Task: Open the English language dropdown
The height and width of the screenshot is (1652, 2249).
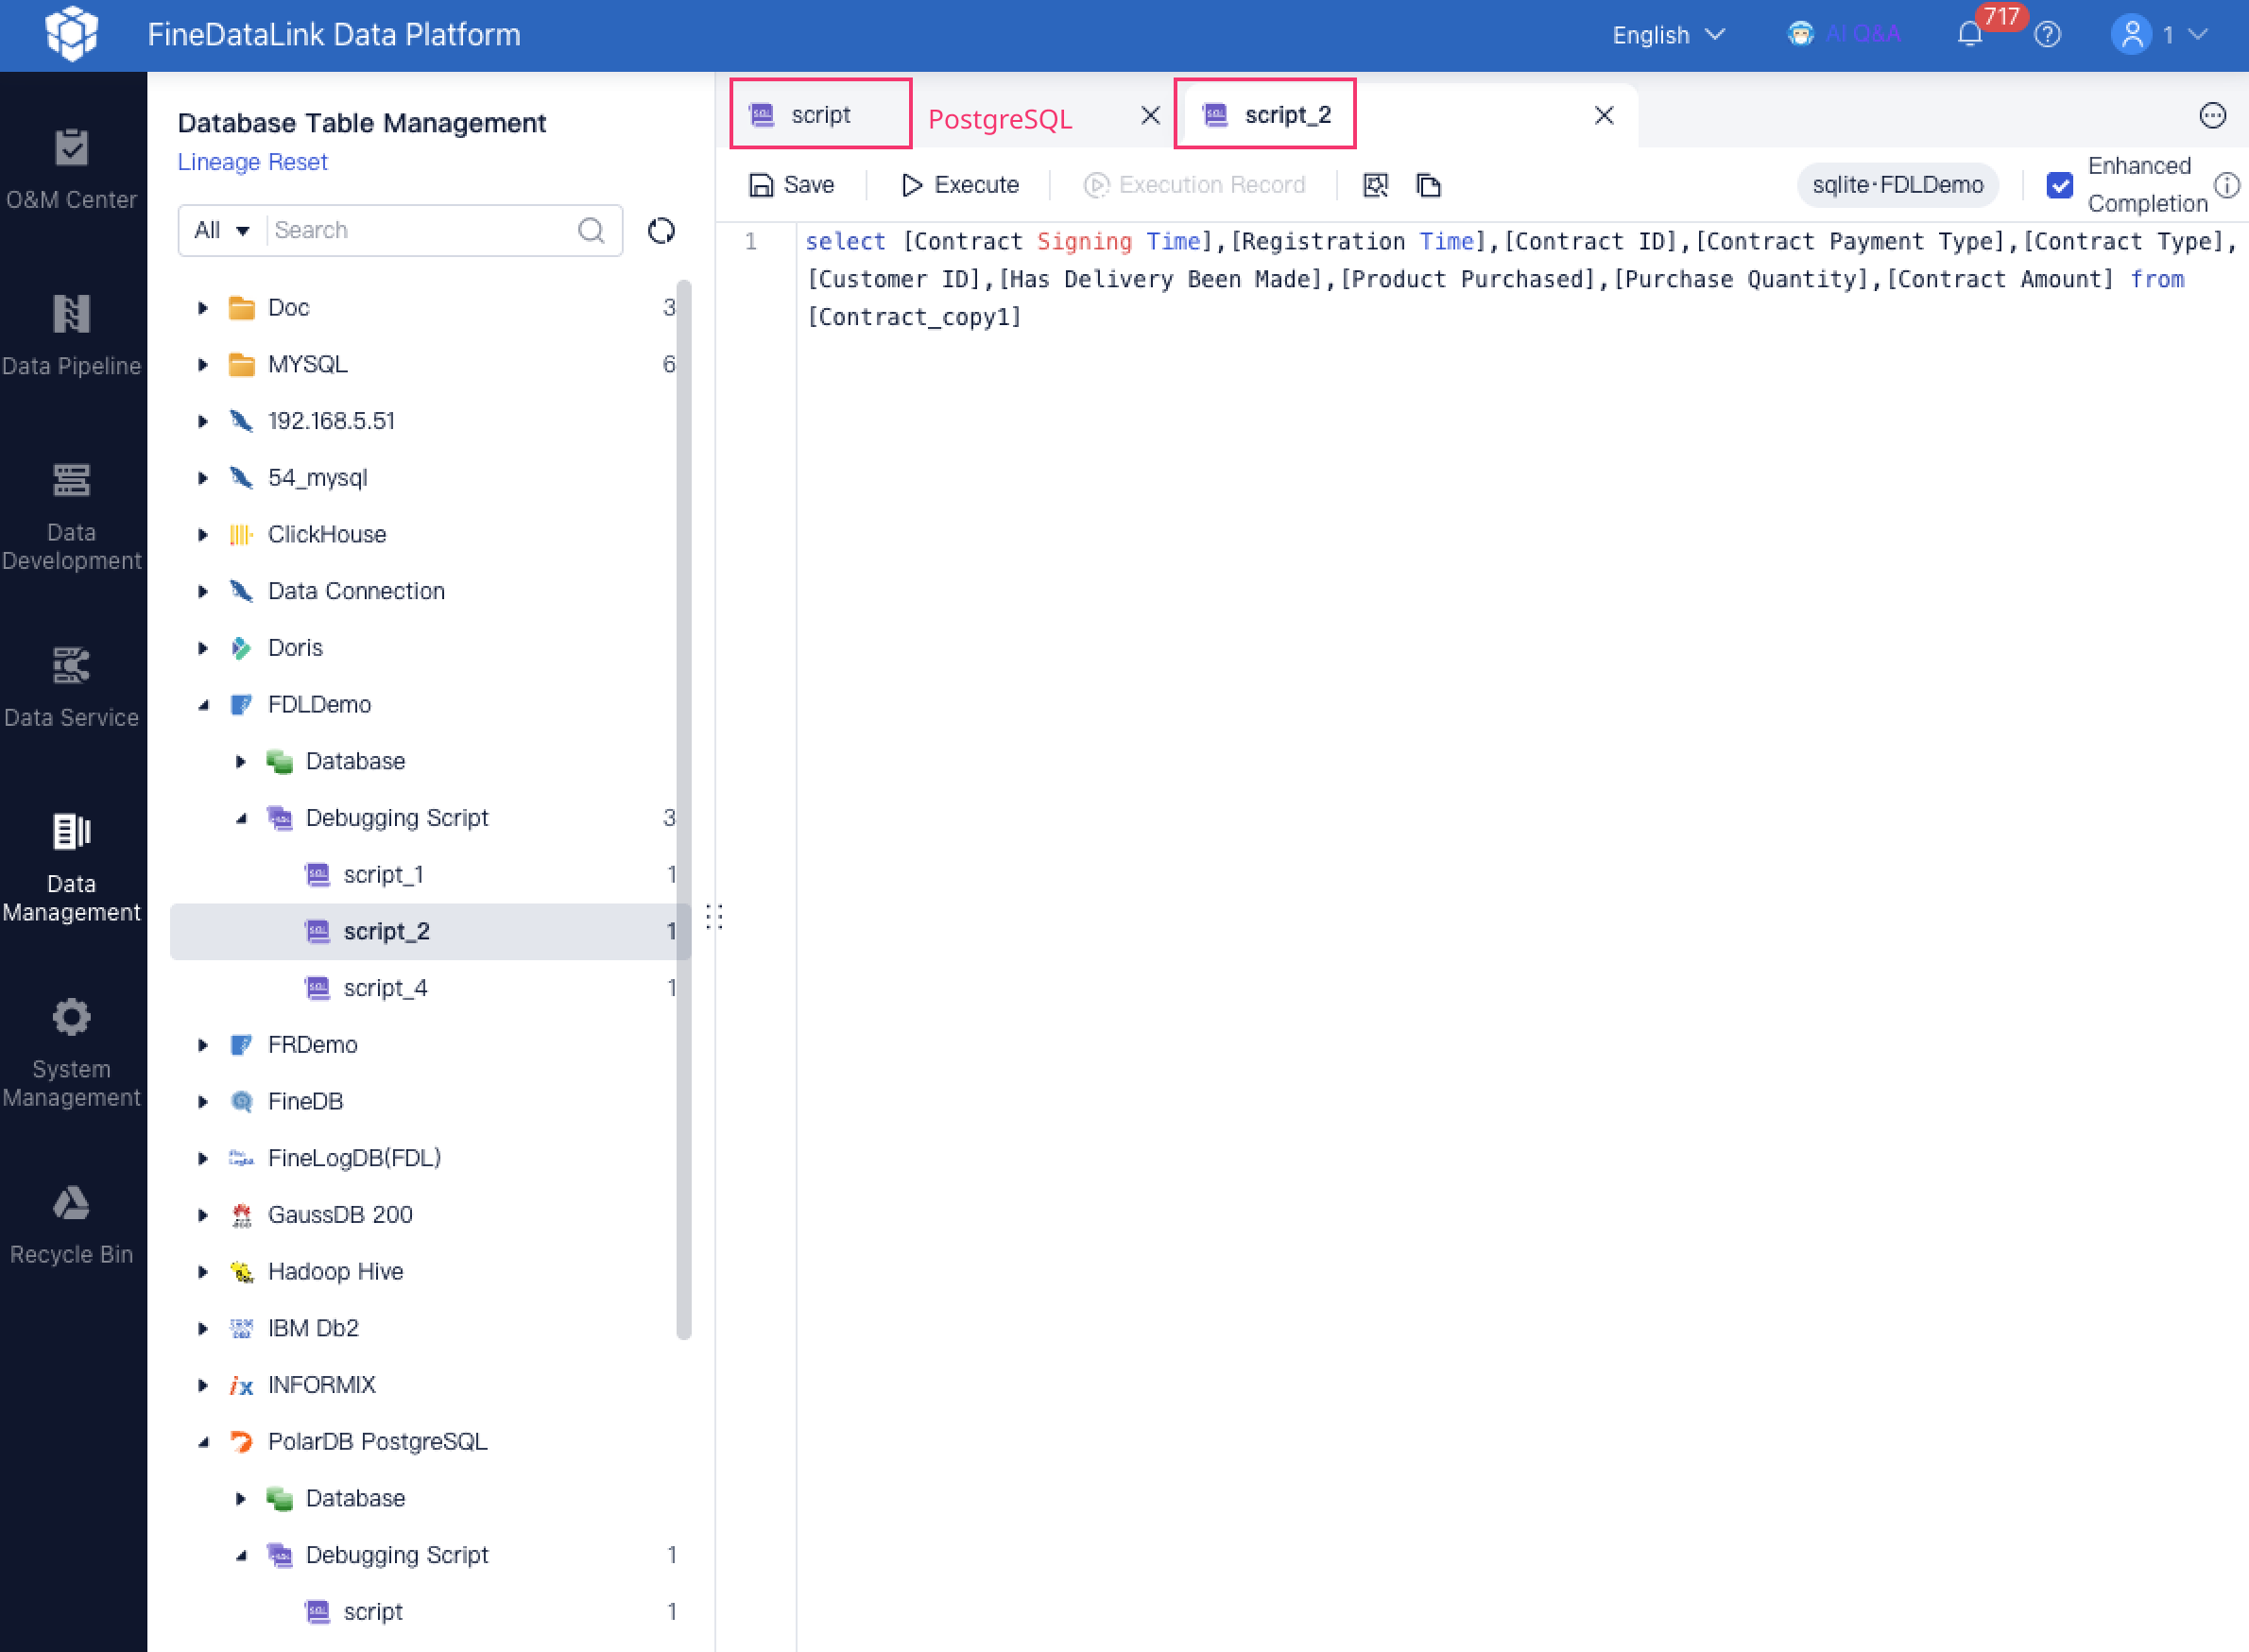Action: coord(1668,35)
